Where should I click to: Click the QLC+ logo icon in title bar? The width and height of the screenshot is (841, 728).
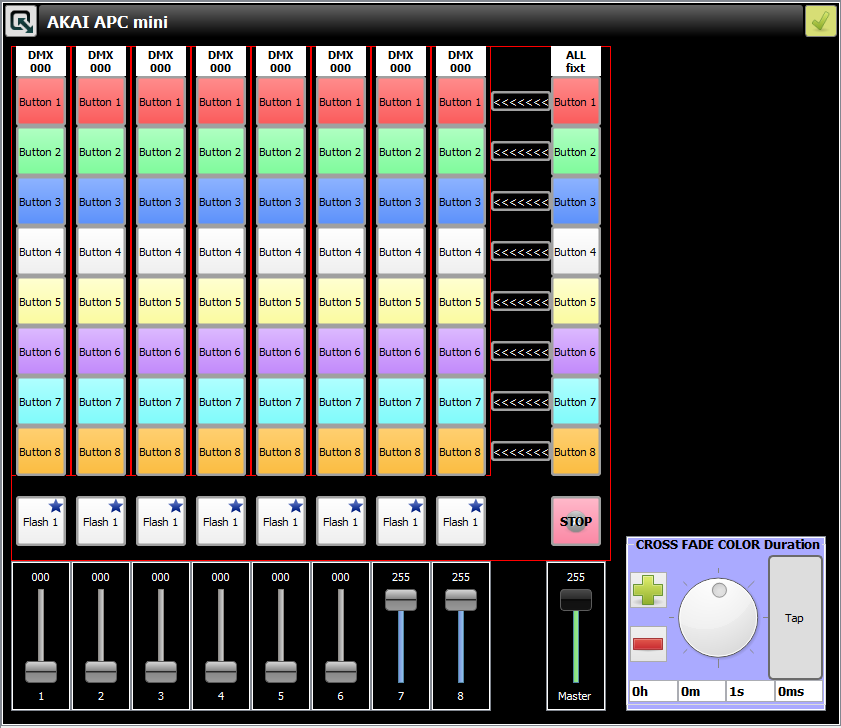(21, 21)
